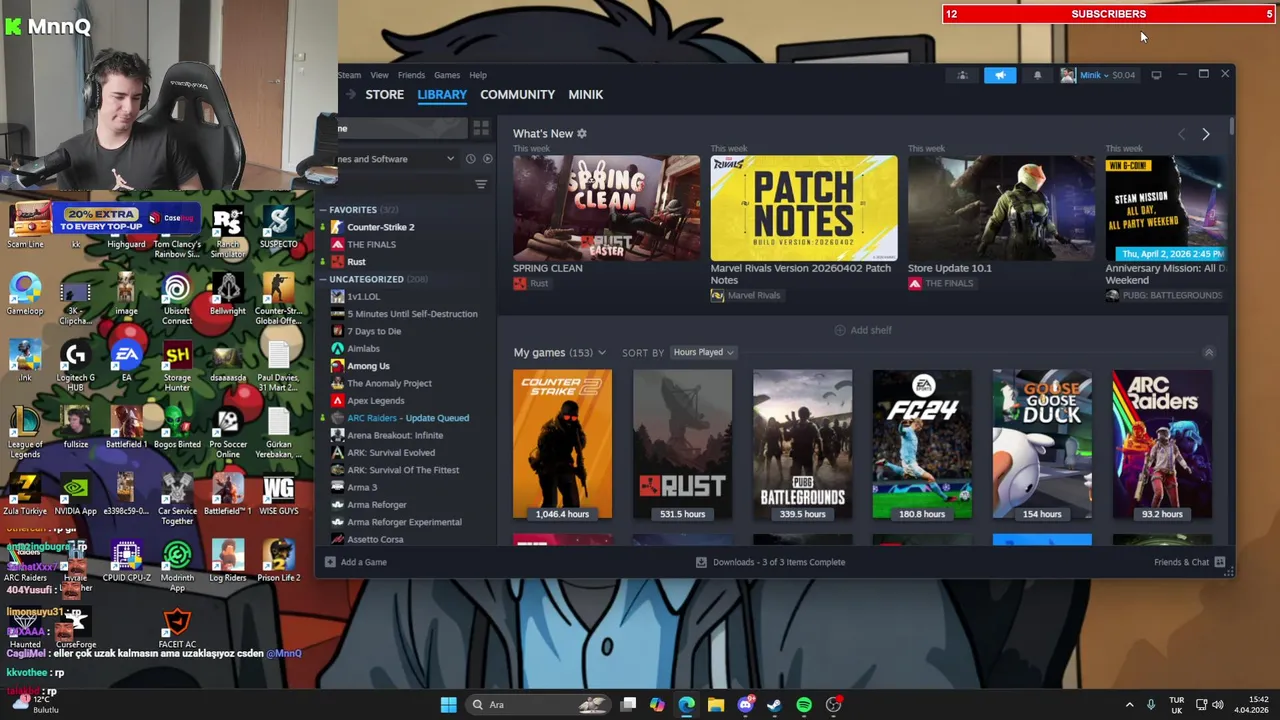Image resolution: width=1280 pixels, height=720 pixels.
Task: Open Downloads - 3 of 3 Items Complete
Action: coord(770,562)
